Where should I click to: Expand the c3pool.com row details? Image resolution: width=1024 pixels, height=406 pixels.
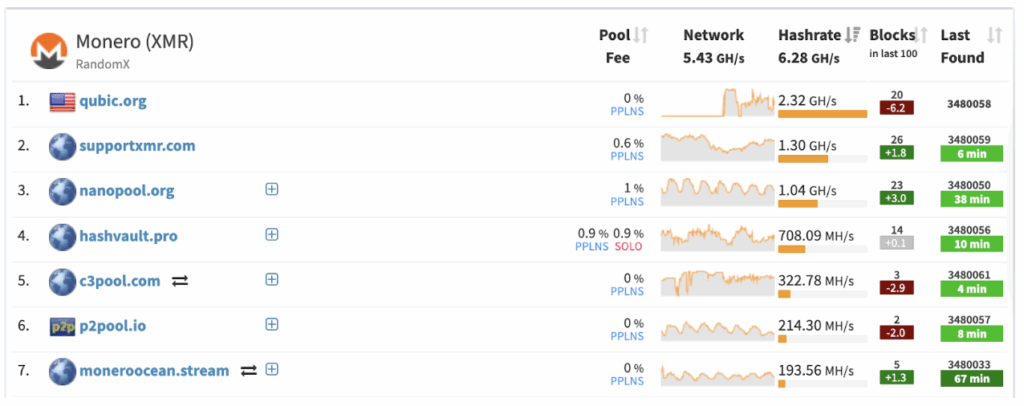(272, 279)
